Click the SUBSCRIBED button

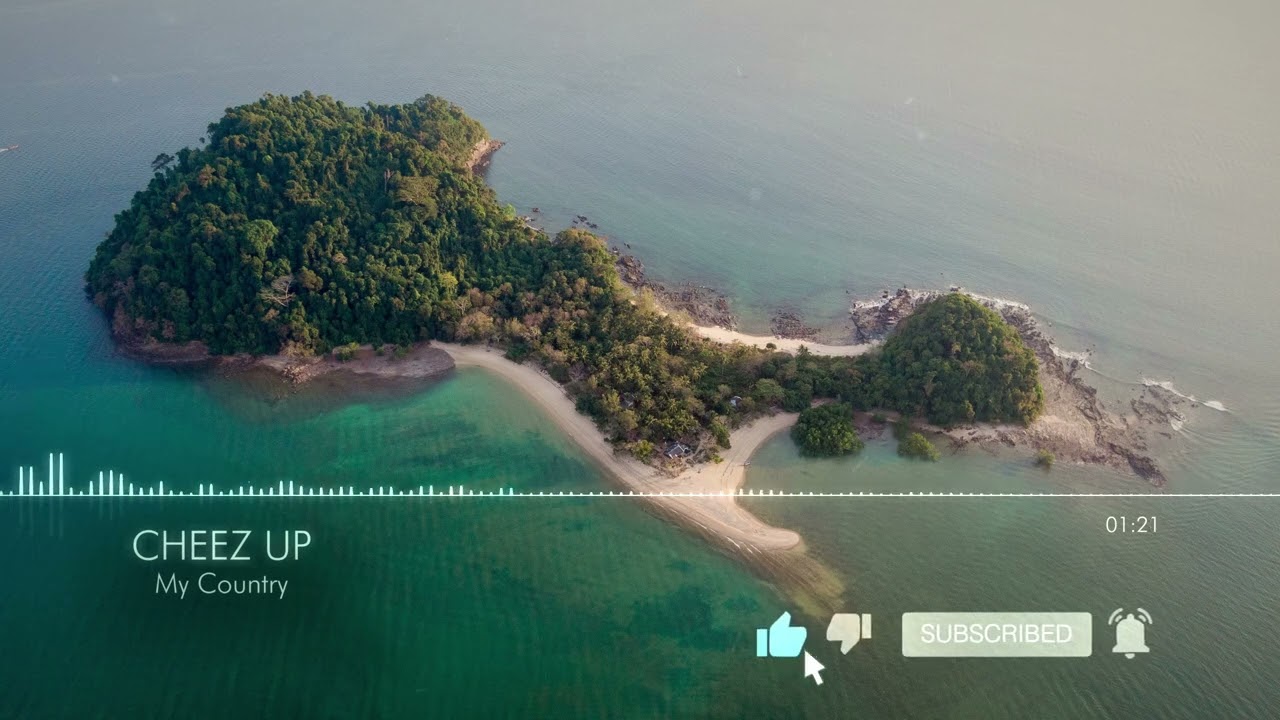(996, 634)
